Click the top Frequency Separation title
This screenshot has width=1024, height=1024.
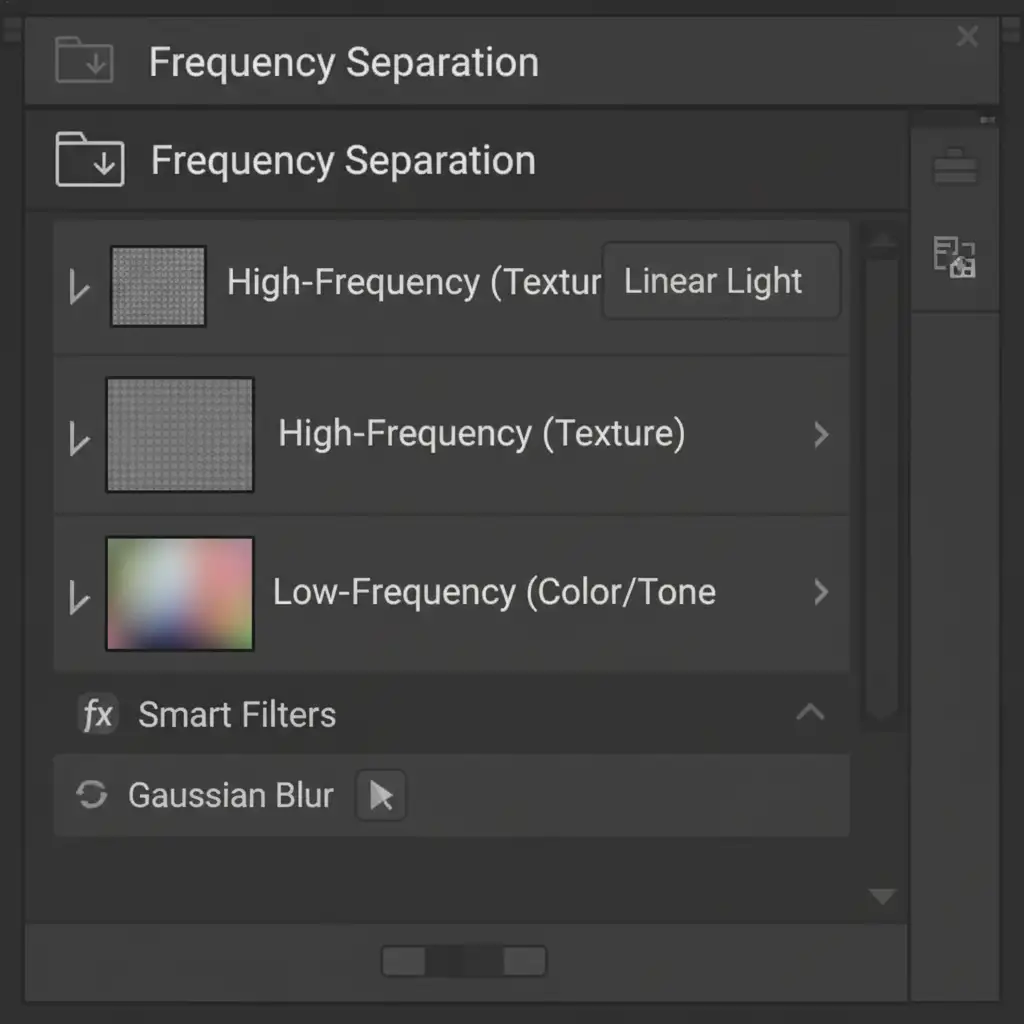pos(343,62)
